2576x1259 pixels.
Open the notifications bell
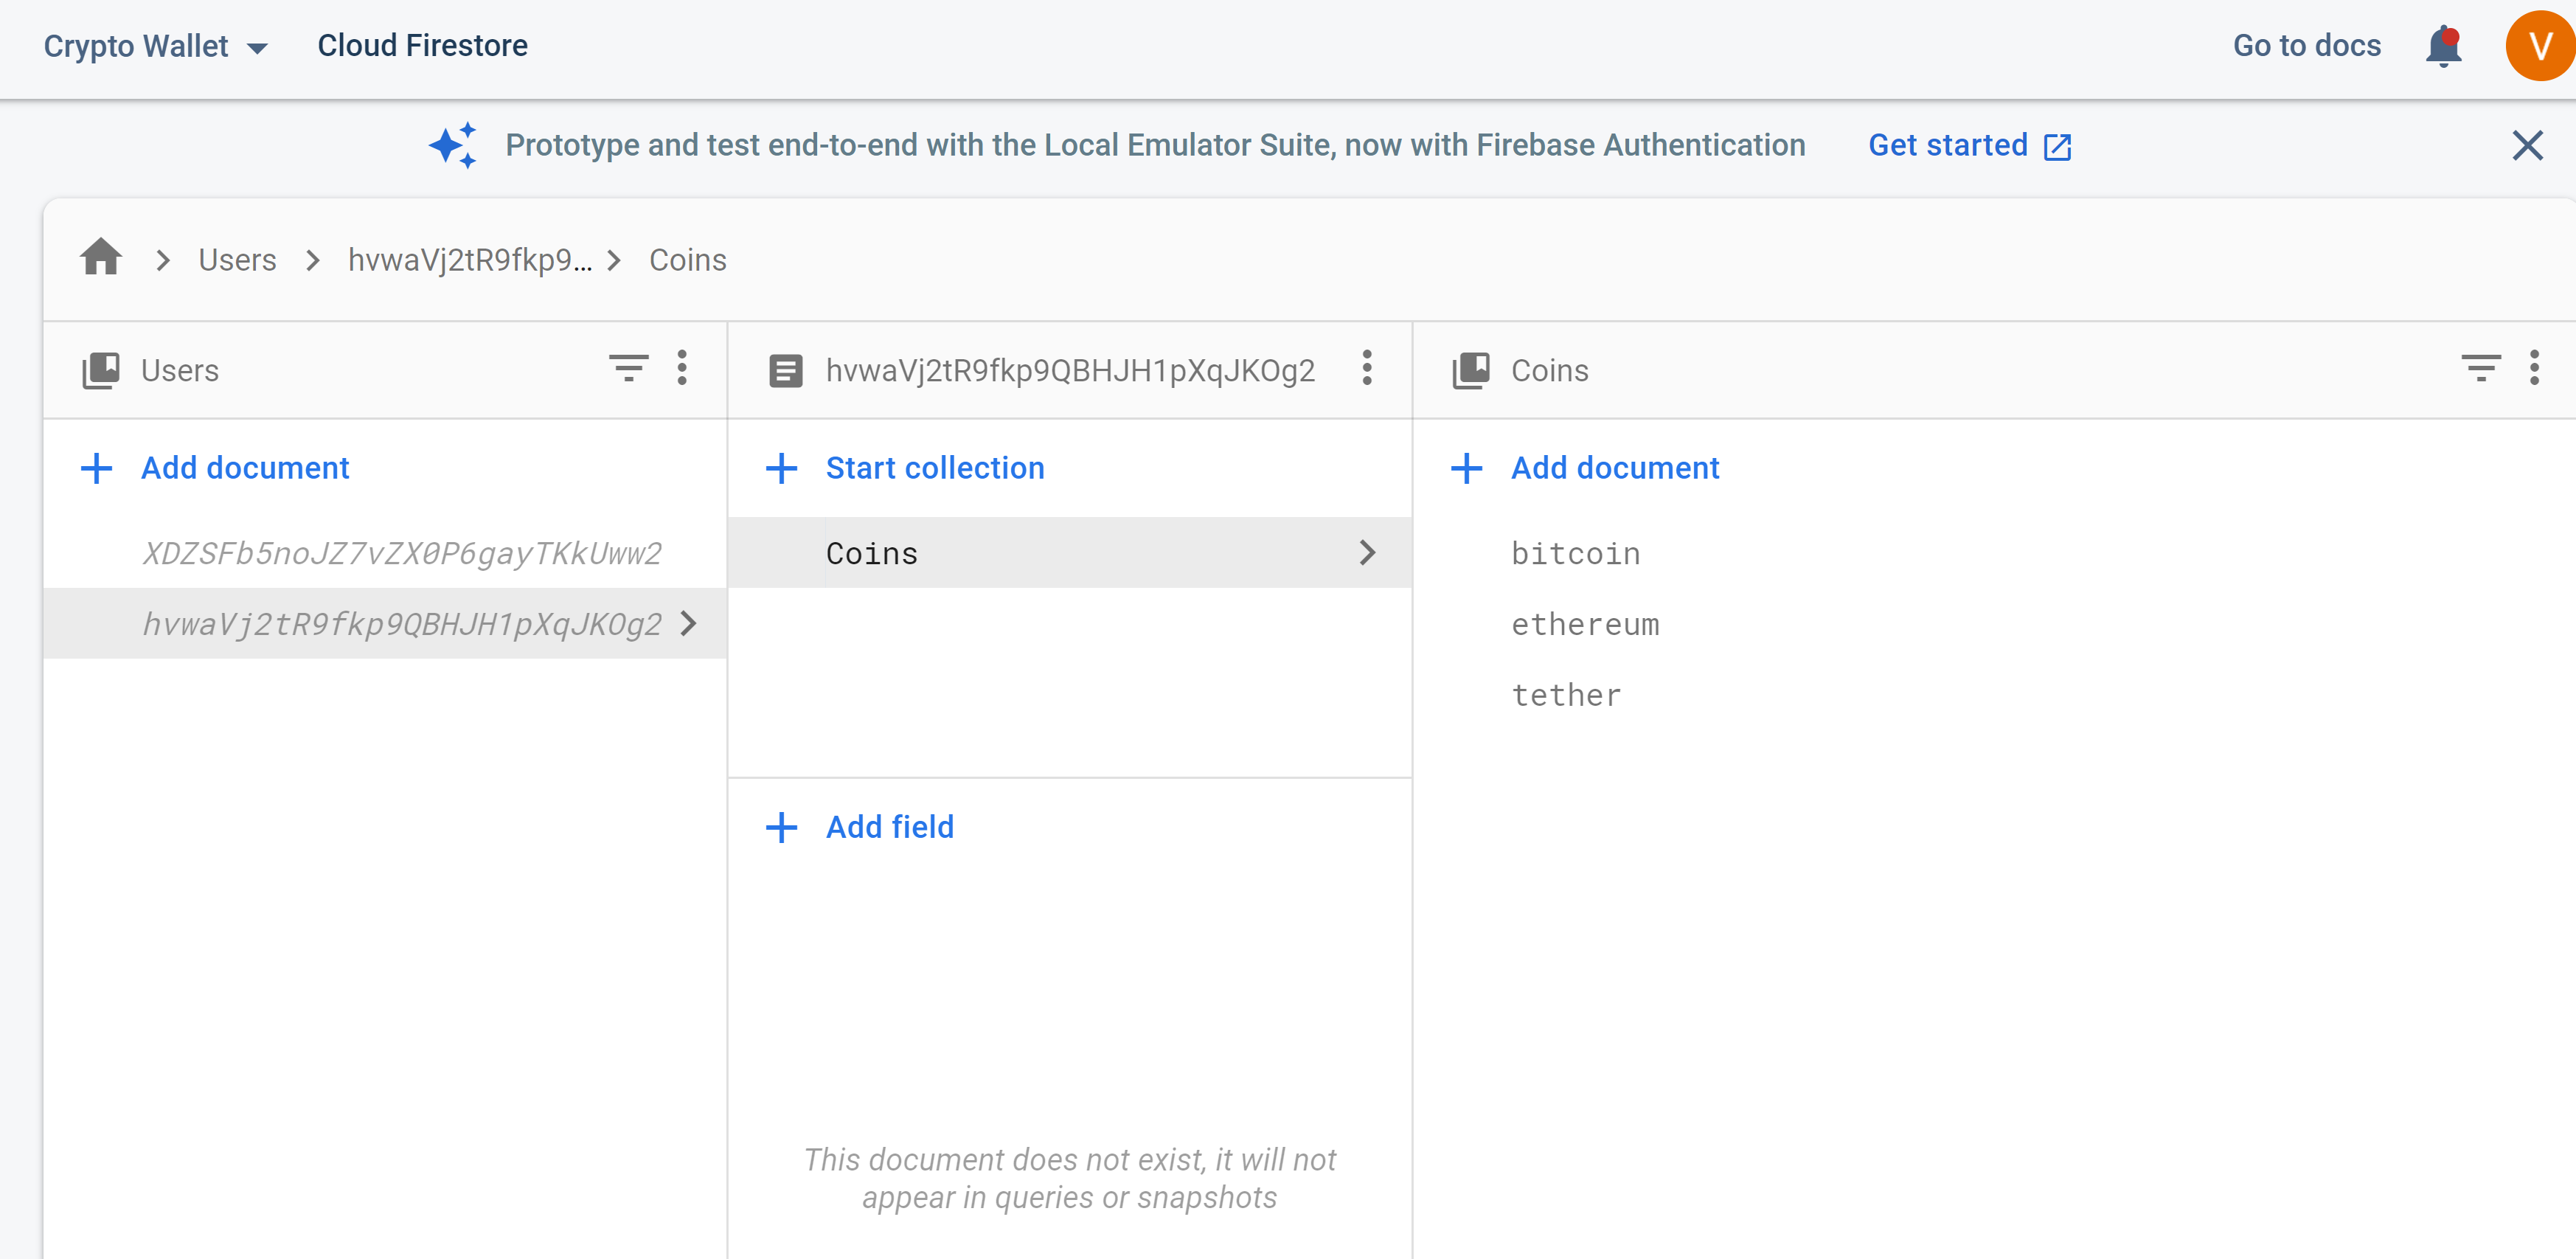click(2443, 46)
